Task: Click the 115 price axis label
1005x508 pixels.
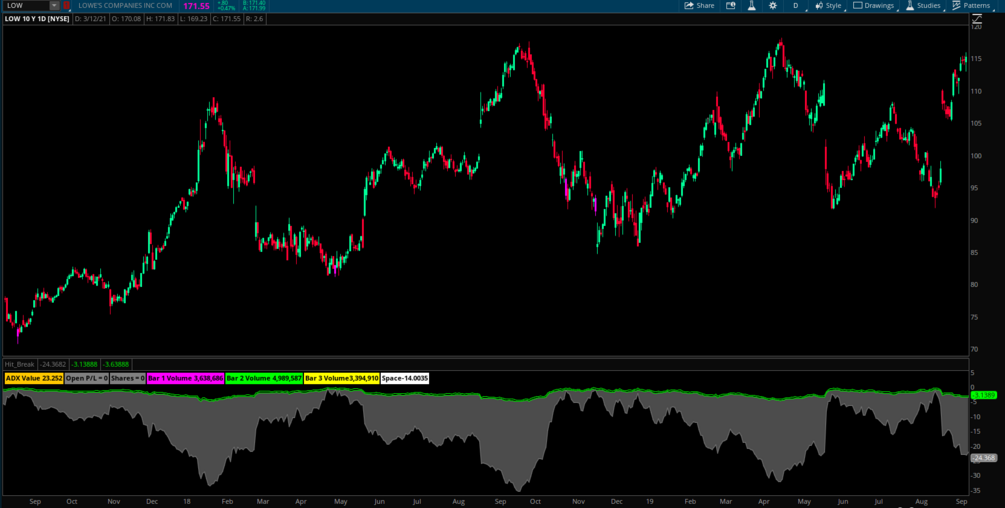Action: pos(977,59)
